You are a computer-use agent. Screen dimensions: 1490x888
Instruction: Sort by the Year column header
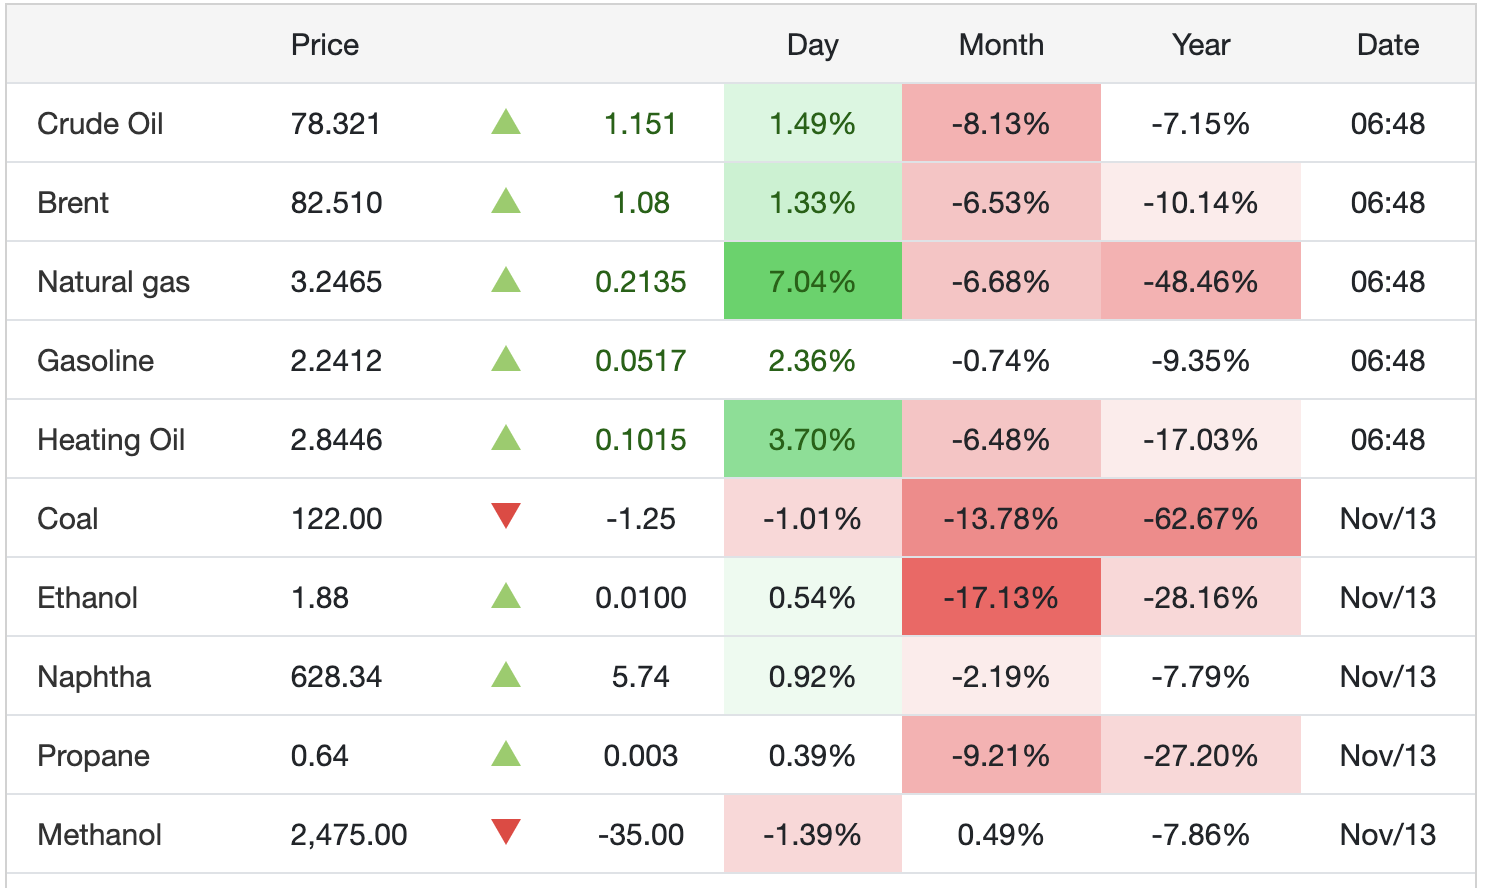tap(1201, 45)
